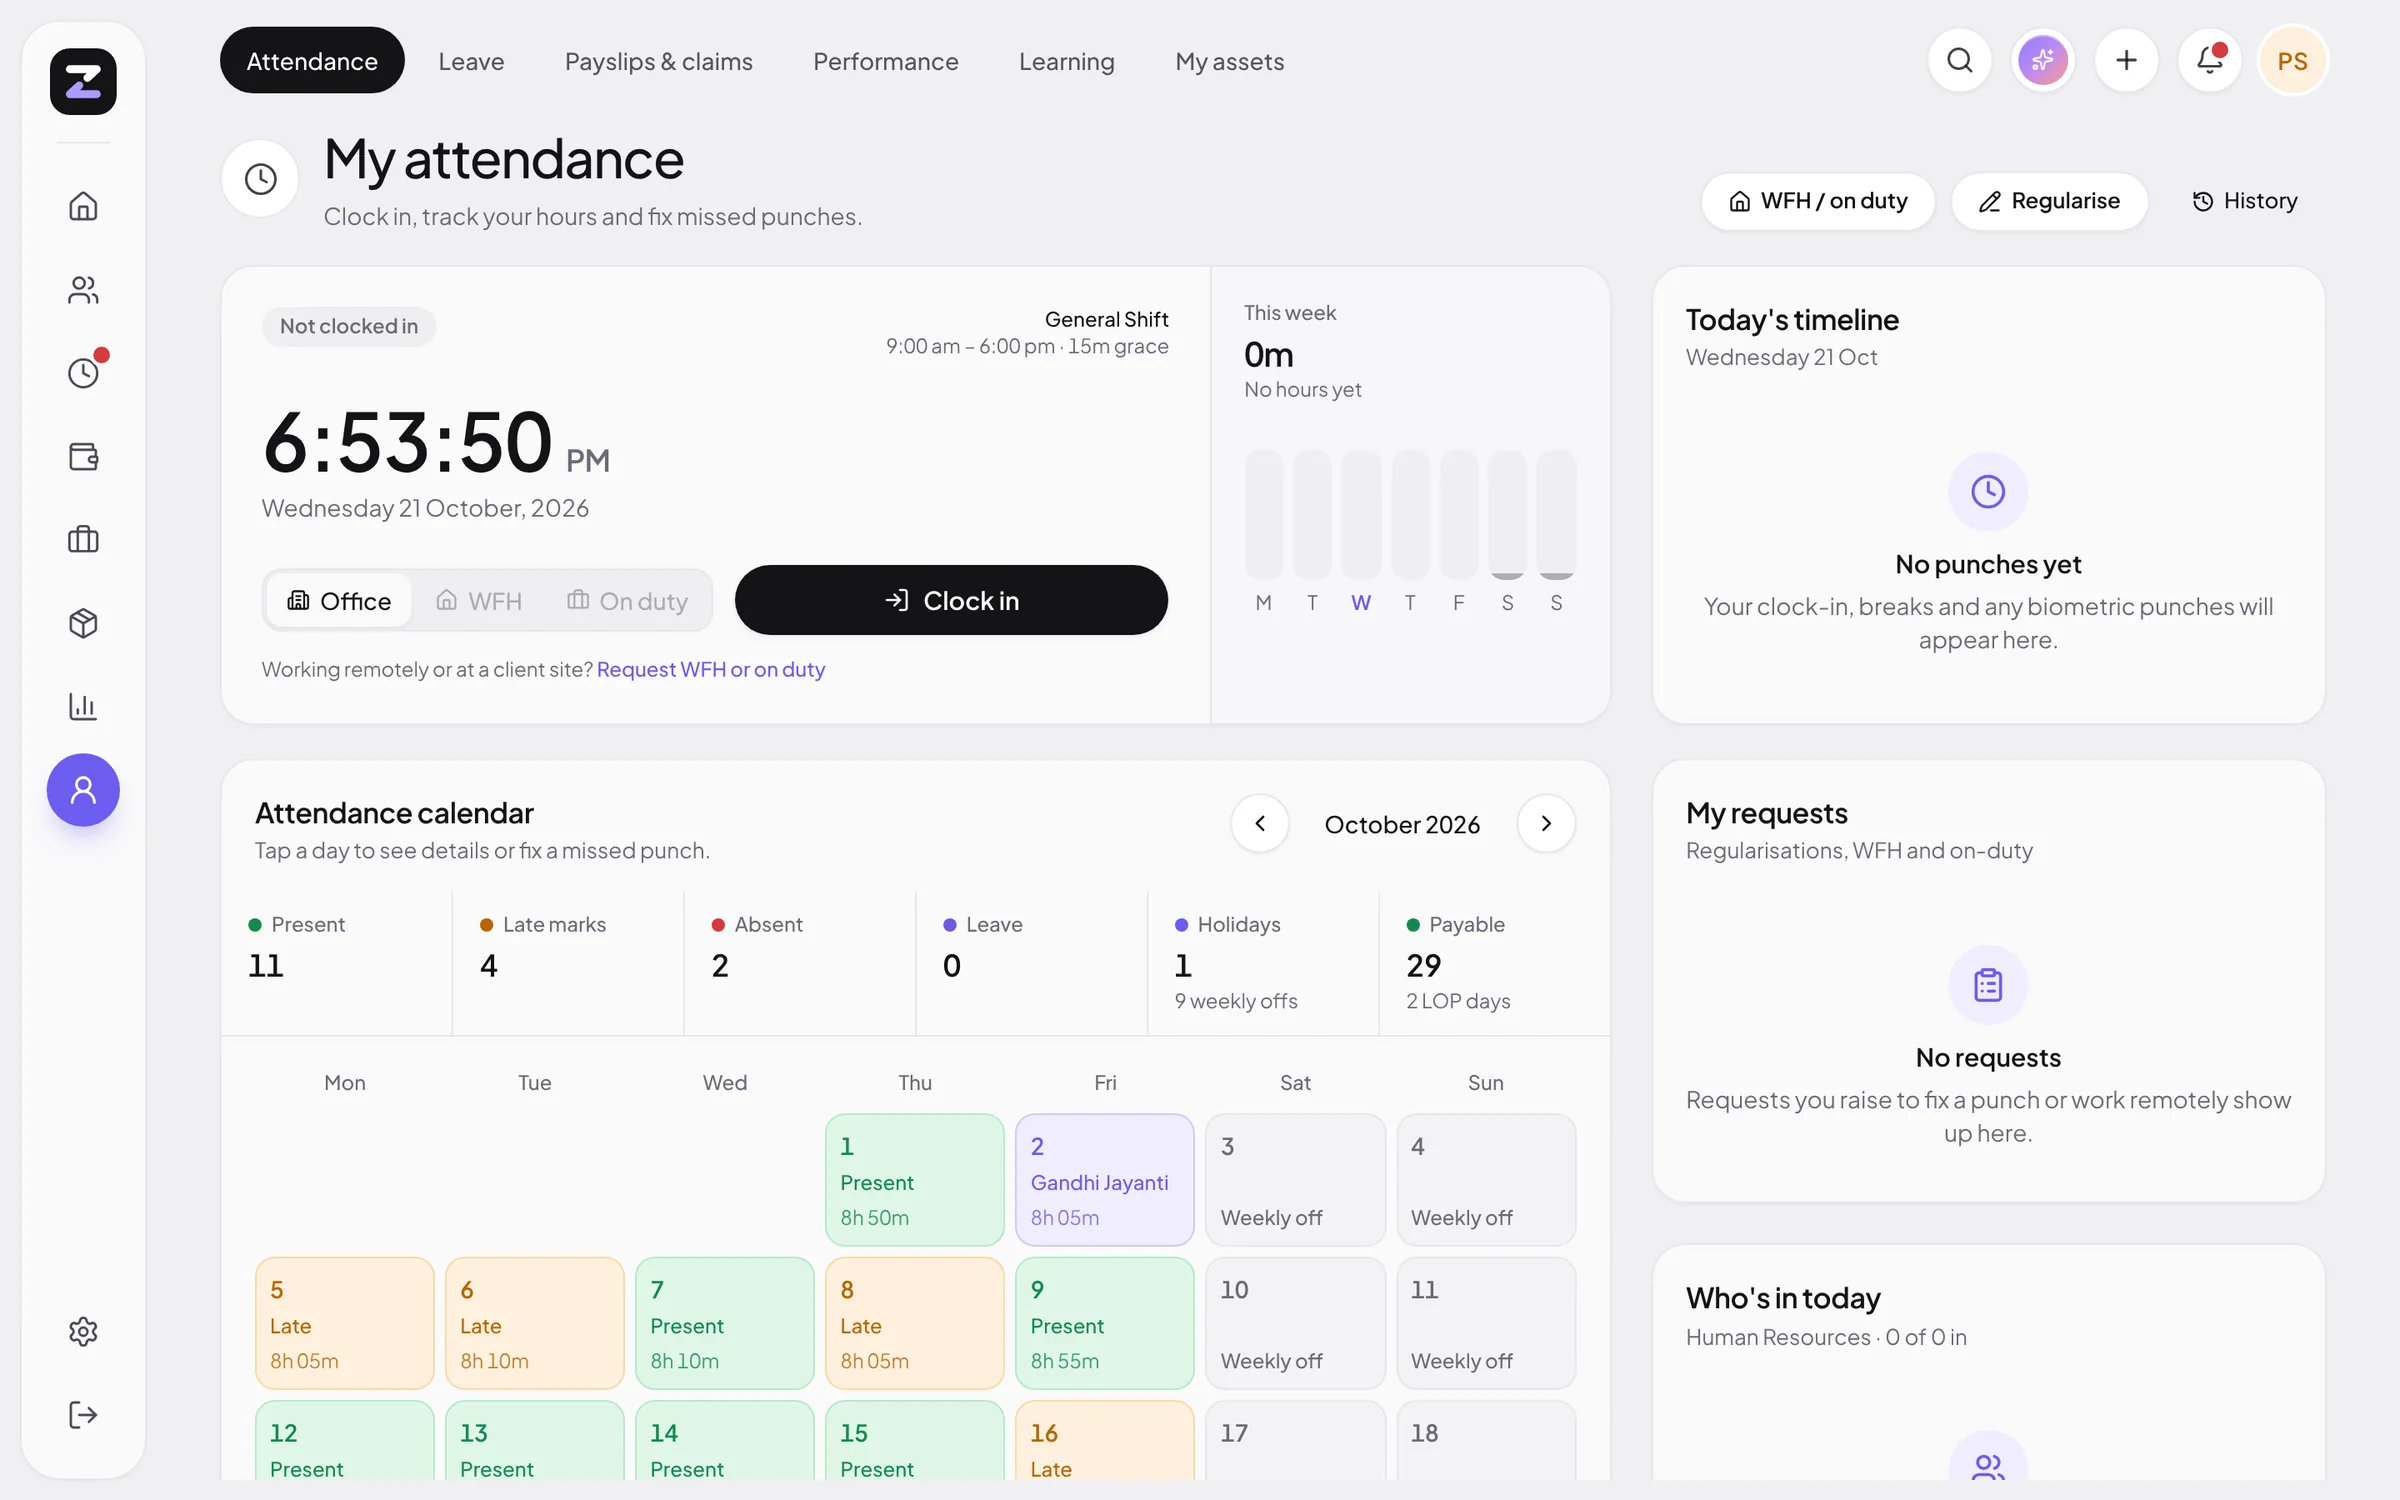Open the AI sparkle assistant icon
The image size is (2400, 1500).
pyautogui.click(x=2043, y=61)
